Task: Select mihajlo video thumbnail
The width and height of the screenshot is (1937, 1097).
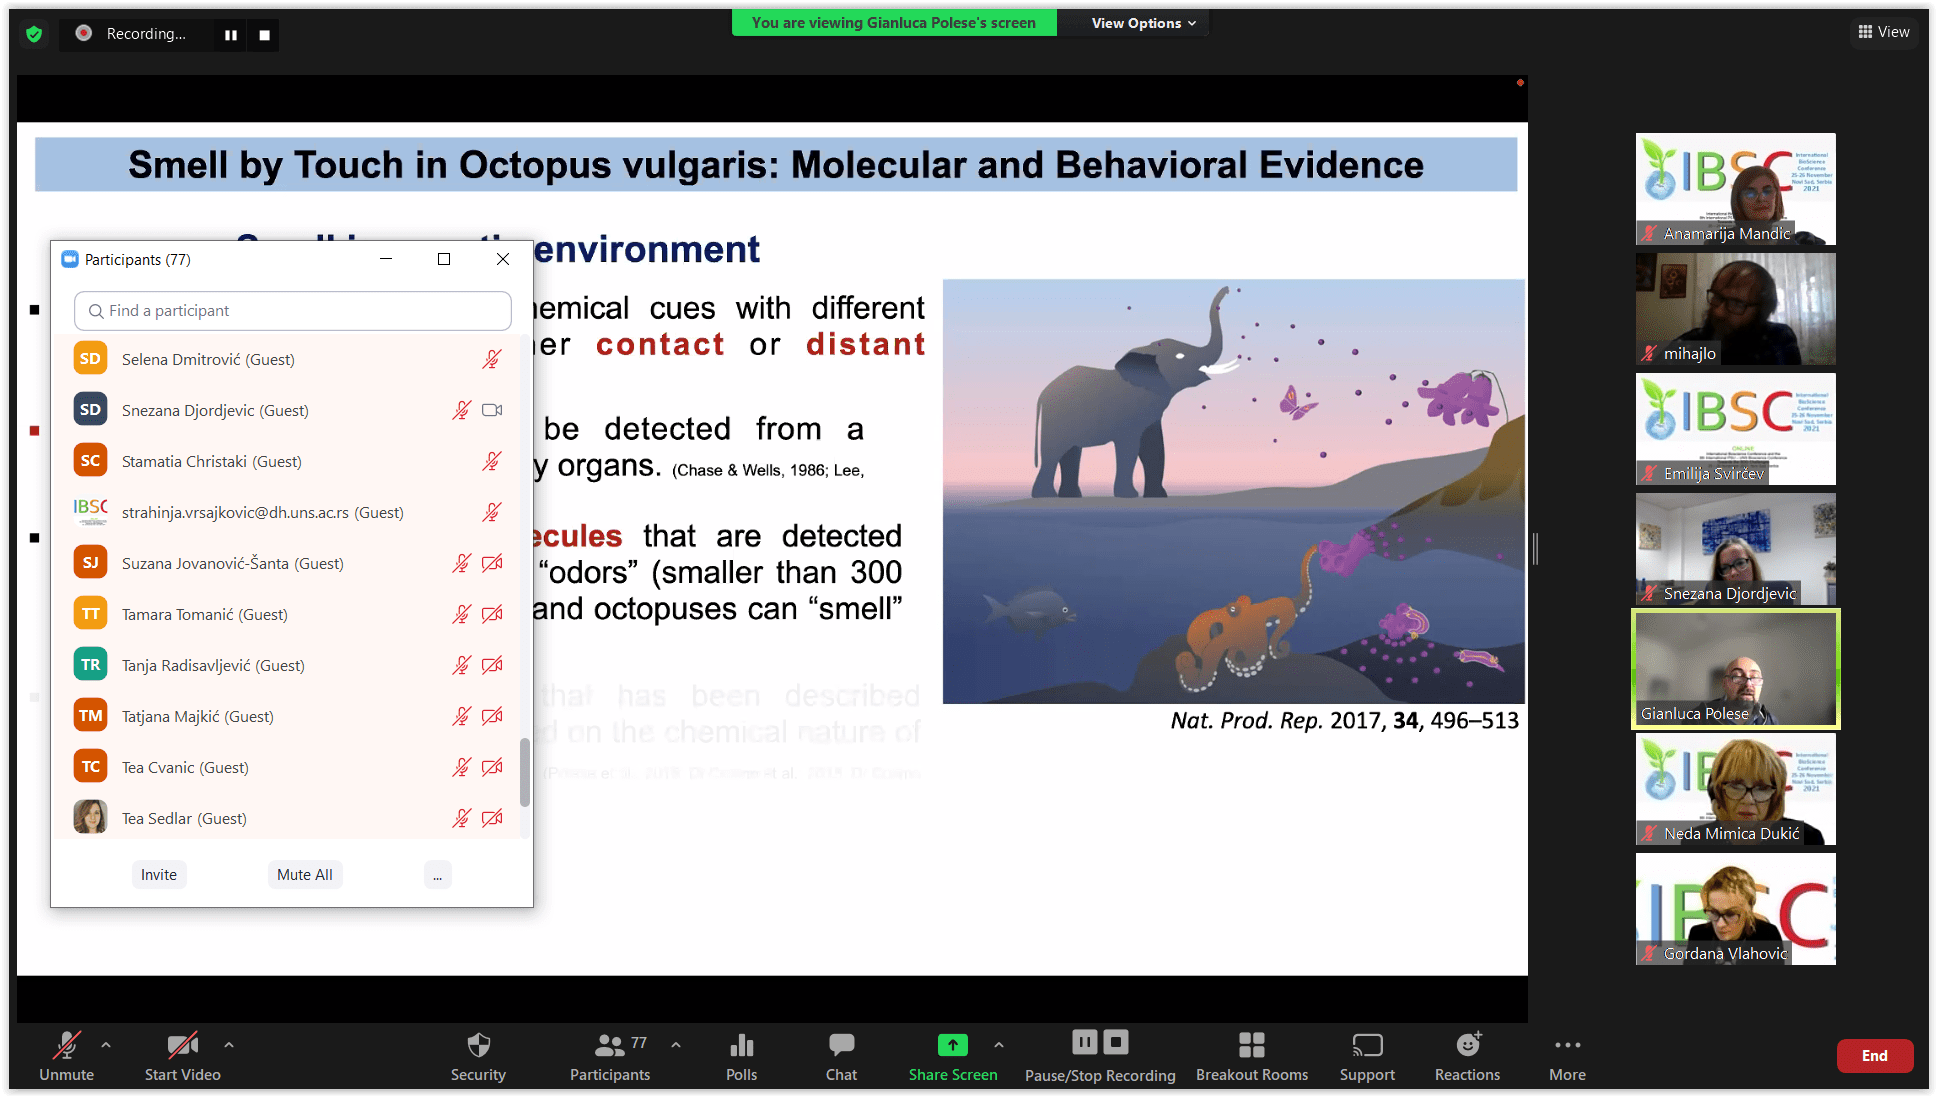Action: (x=1736, y=309)
